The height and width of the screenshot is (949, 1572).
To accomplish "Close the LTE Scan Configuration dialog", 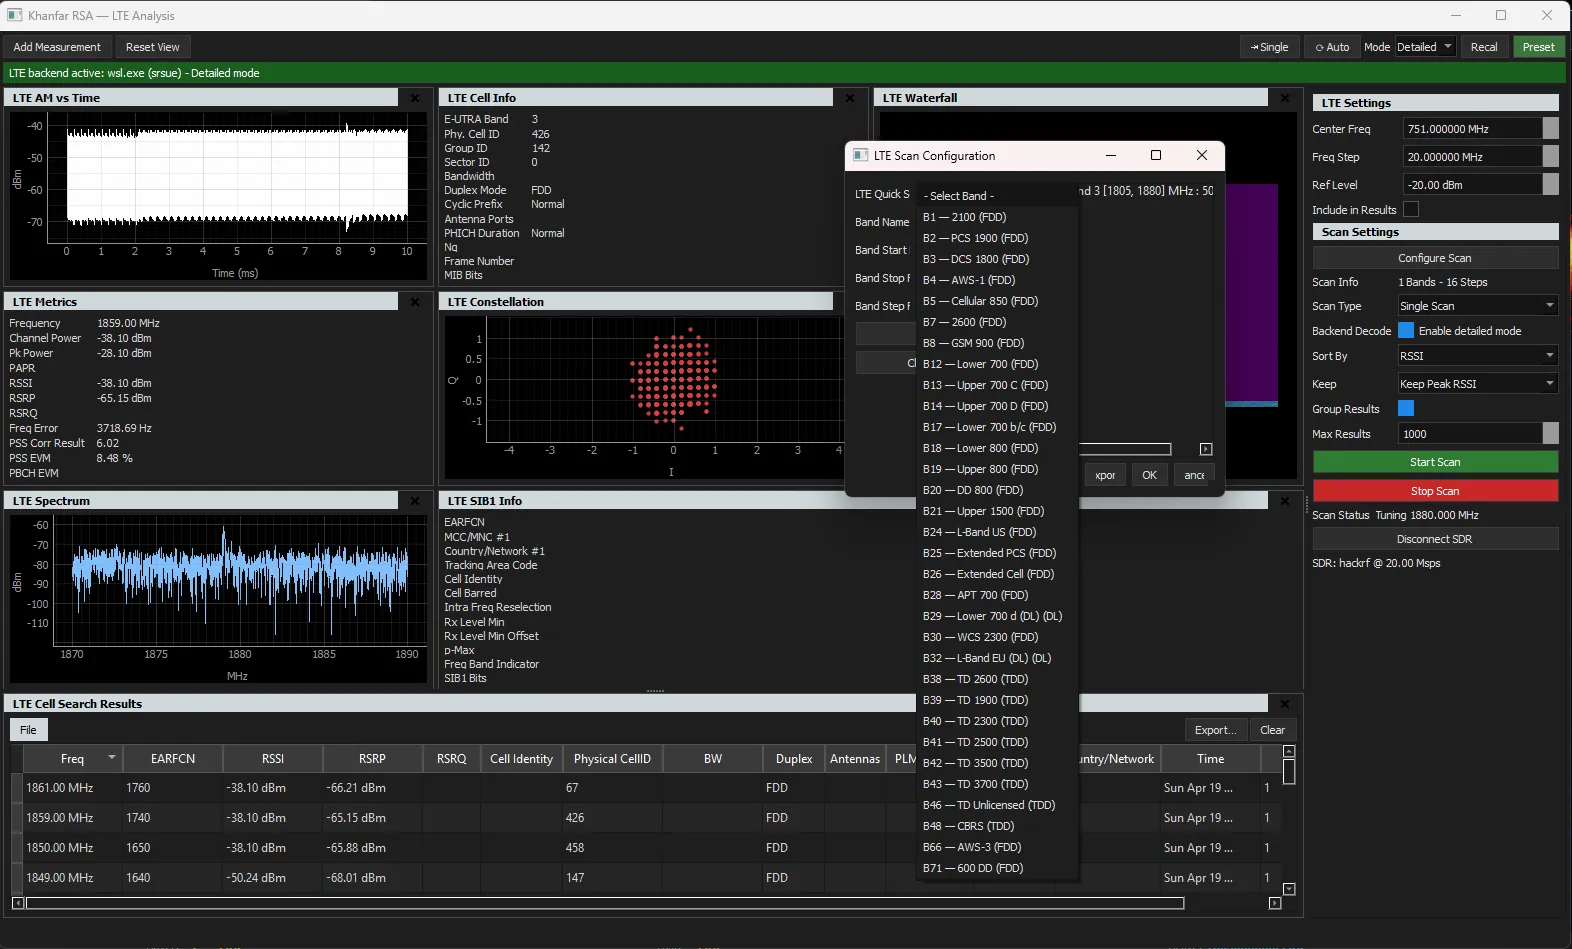I will coord(1202,155).
